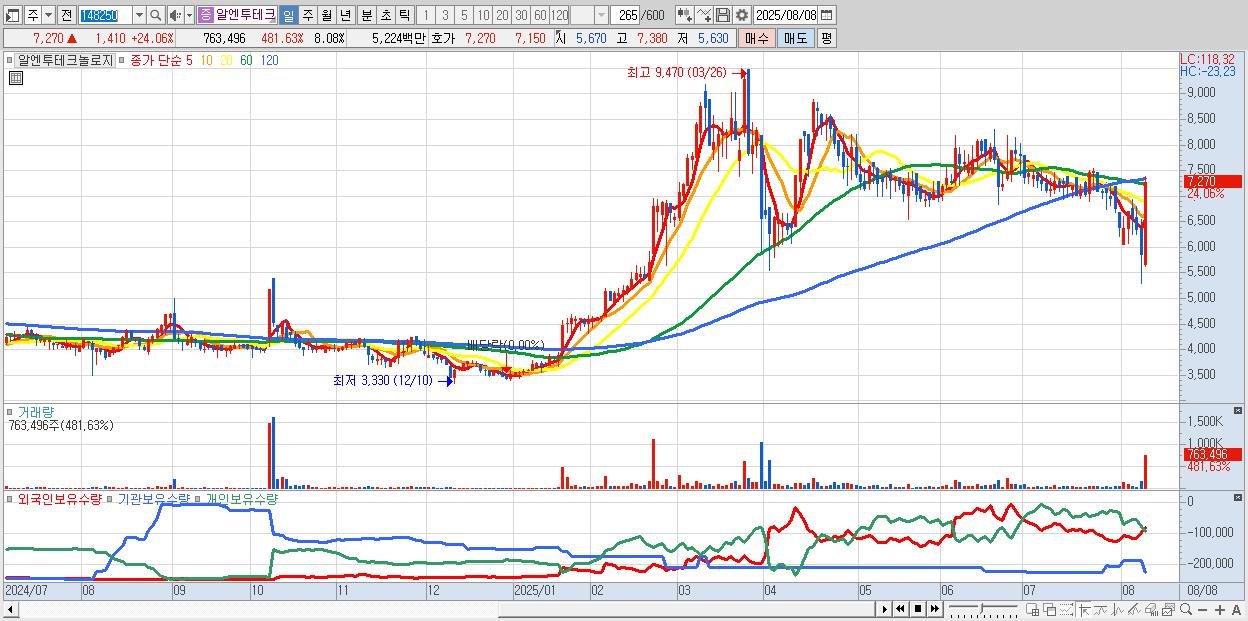Image resolution: width=1248 pixels, height=621 pixels.
Task: Select the 5 interval tab
Action: (464, 15)
